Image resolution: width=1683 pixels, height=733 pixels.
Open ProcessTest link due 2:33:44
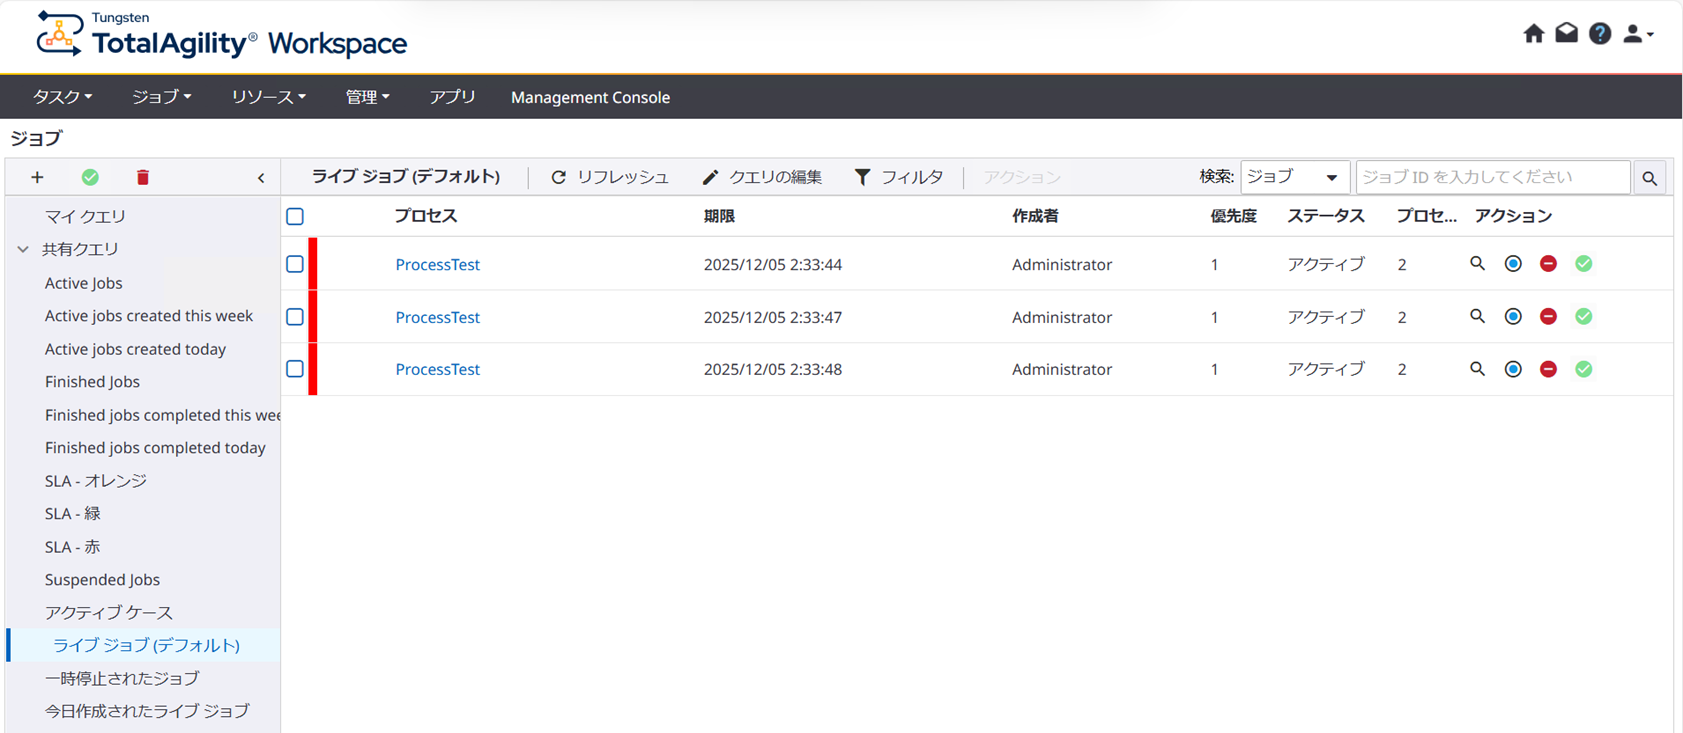point(437,264)
